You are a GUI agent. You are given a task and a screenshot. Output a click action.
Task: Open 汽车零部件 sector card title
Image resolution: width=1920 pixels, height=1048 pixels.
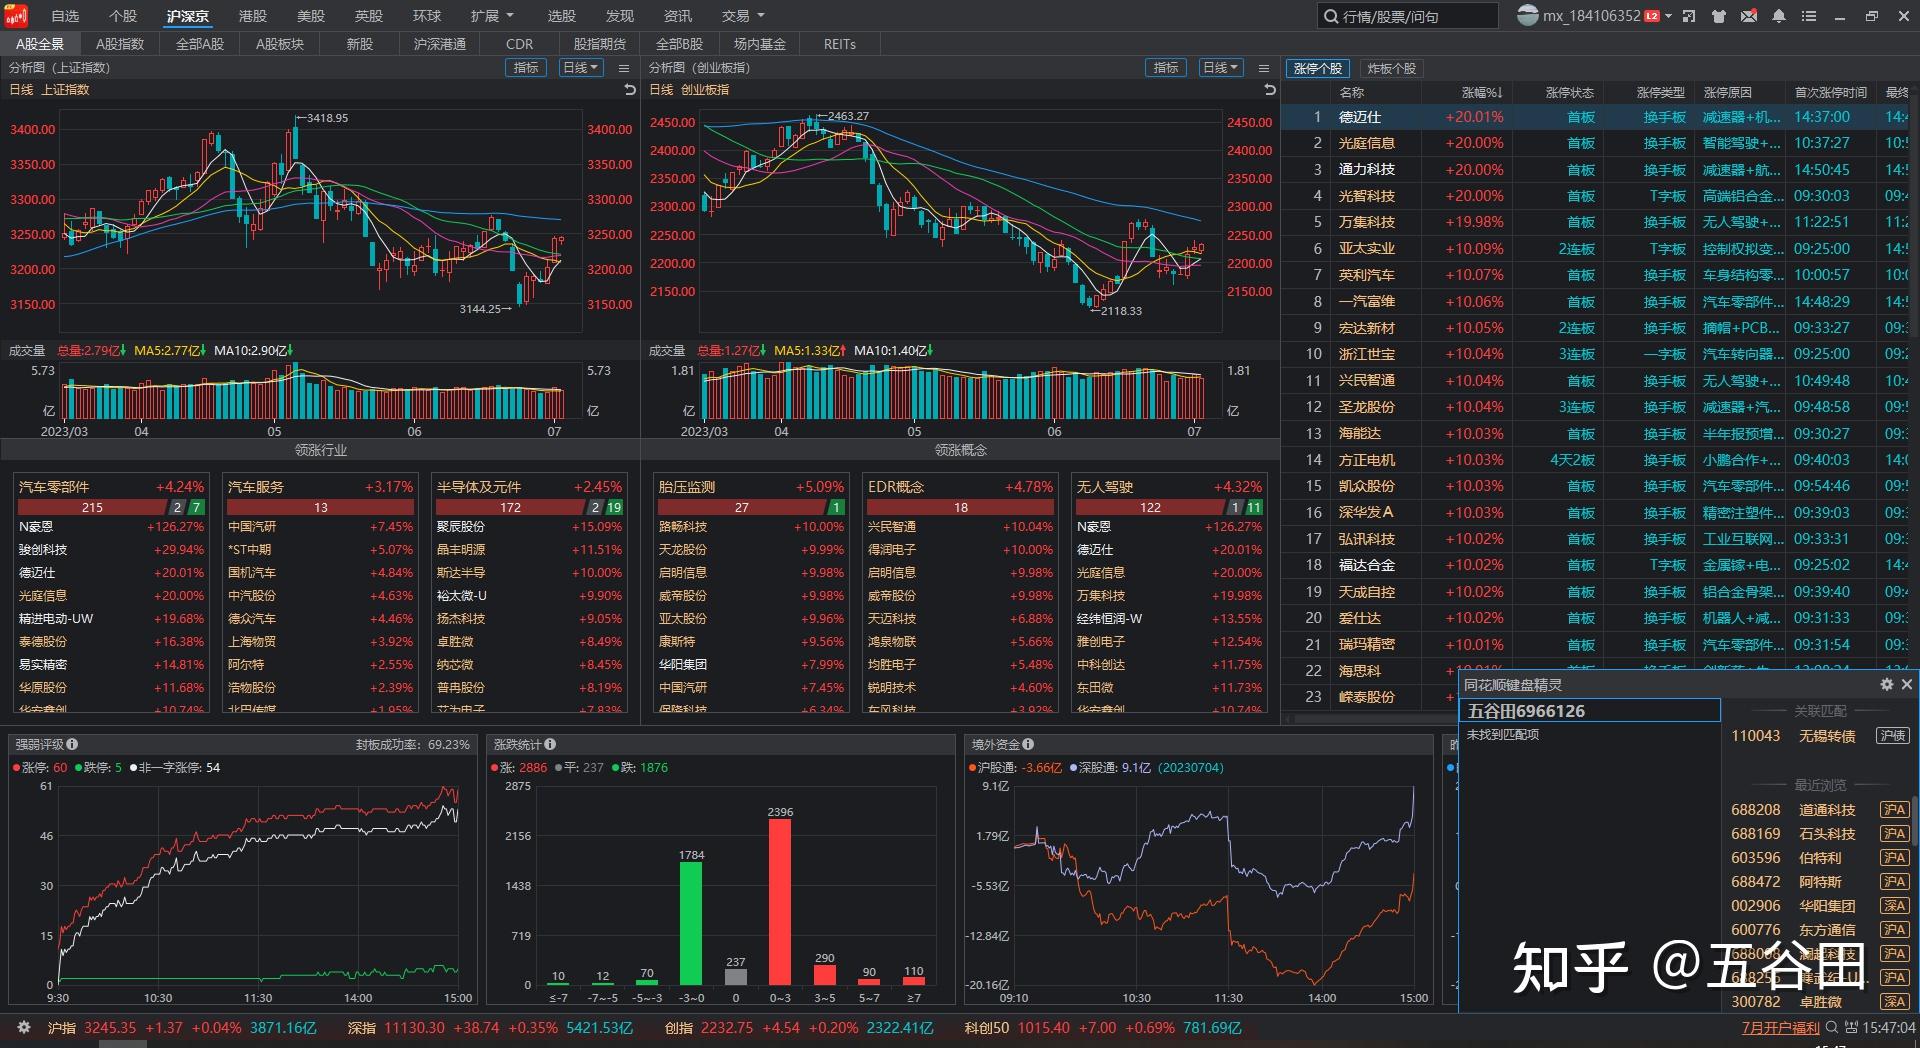point(54,487)
